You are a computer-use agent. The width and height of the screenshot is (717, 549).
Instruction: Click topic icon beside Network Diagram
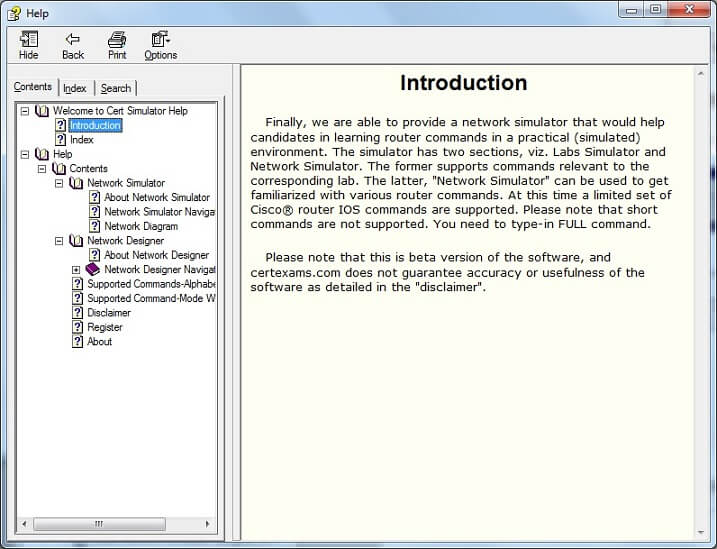click(x=95, y=226)
